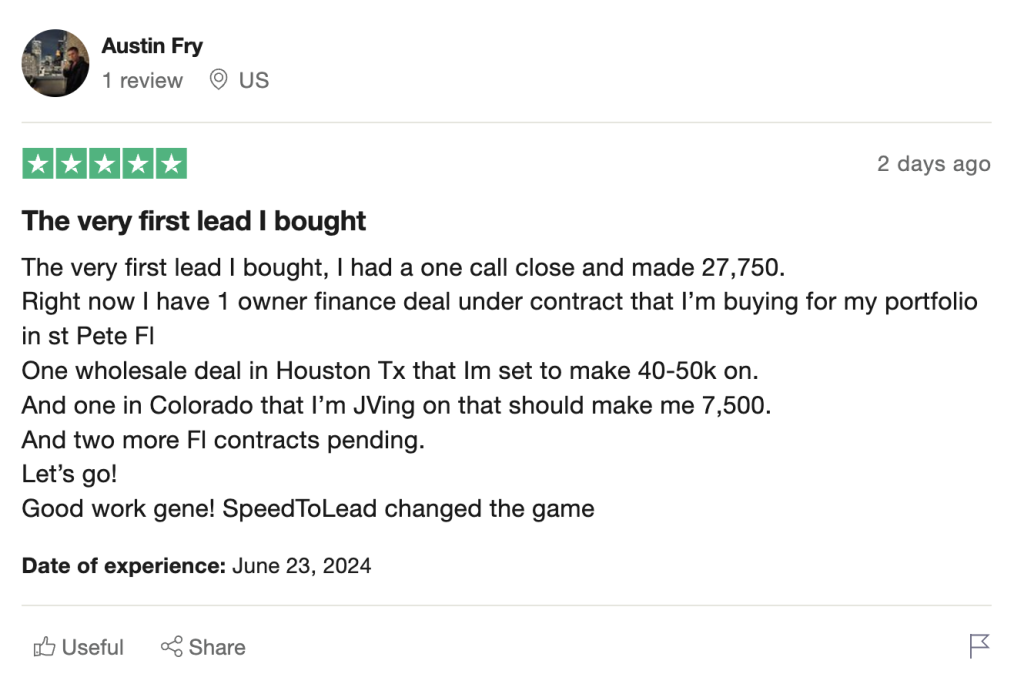Click the first green rating star
This screenshot has width=1024, height=684.
point(38,164)
